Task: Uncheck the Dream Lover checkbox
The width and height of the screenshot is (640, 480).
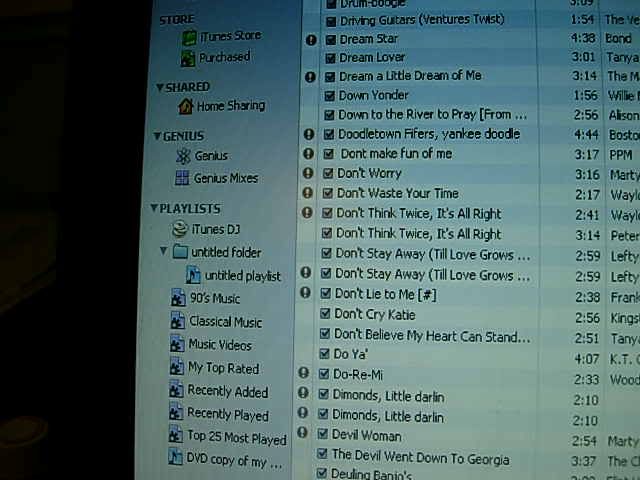Action: (330, 58)
